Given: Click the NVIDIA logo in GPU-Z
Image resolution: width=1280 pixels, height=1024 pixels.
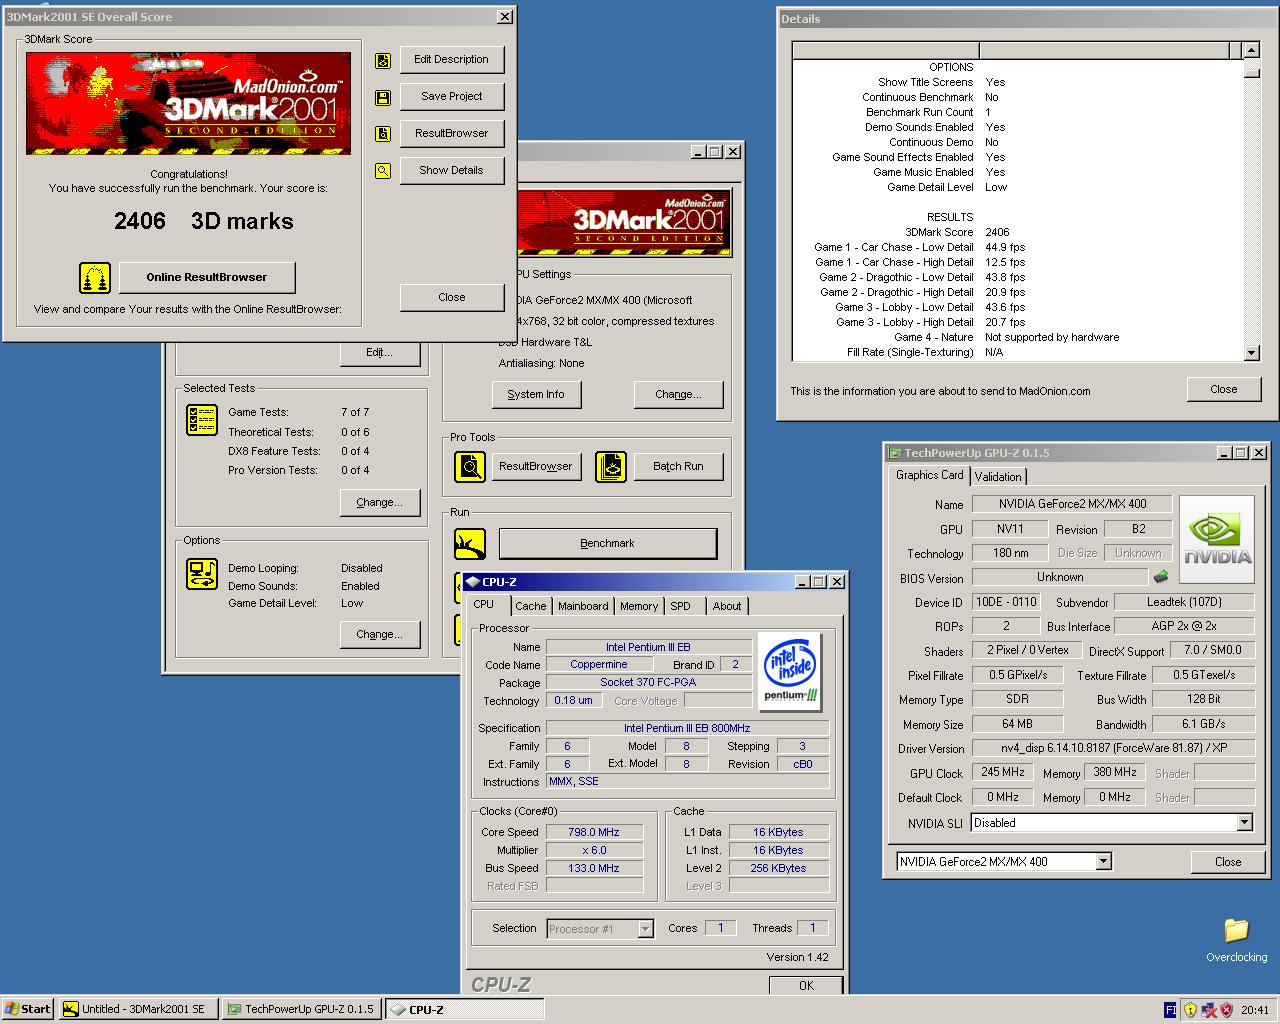Looking at the screenshot, I should [x=1217, y=539].
